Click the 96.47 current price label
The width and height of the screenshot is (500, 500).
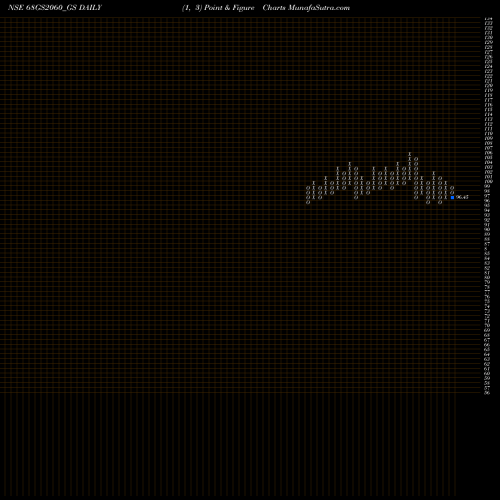pos(462,197)
